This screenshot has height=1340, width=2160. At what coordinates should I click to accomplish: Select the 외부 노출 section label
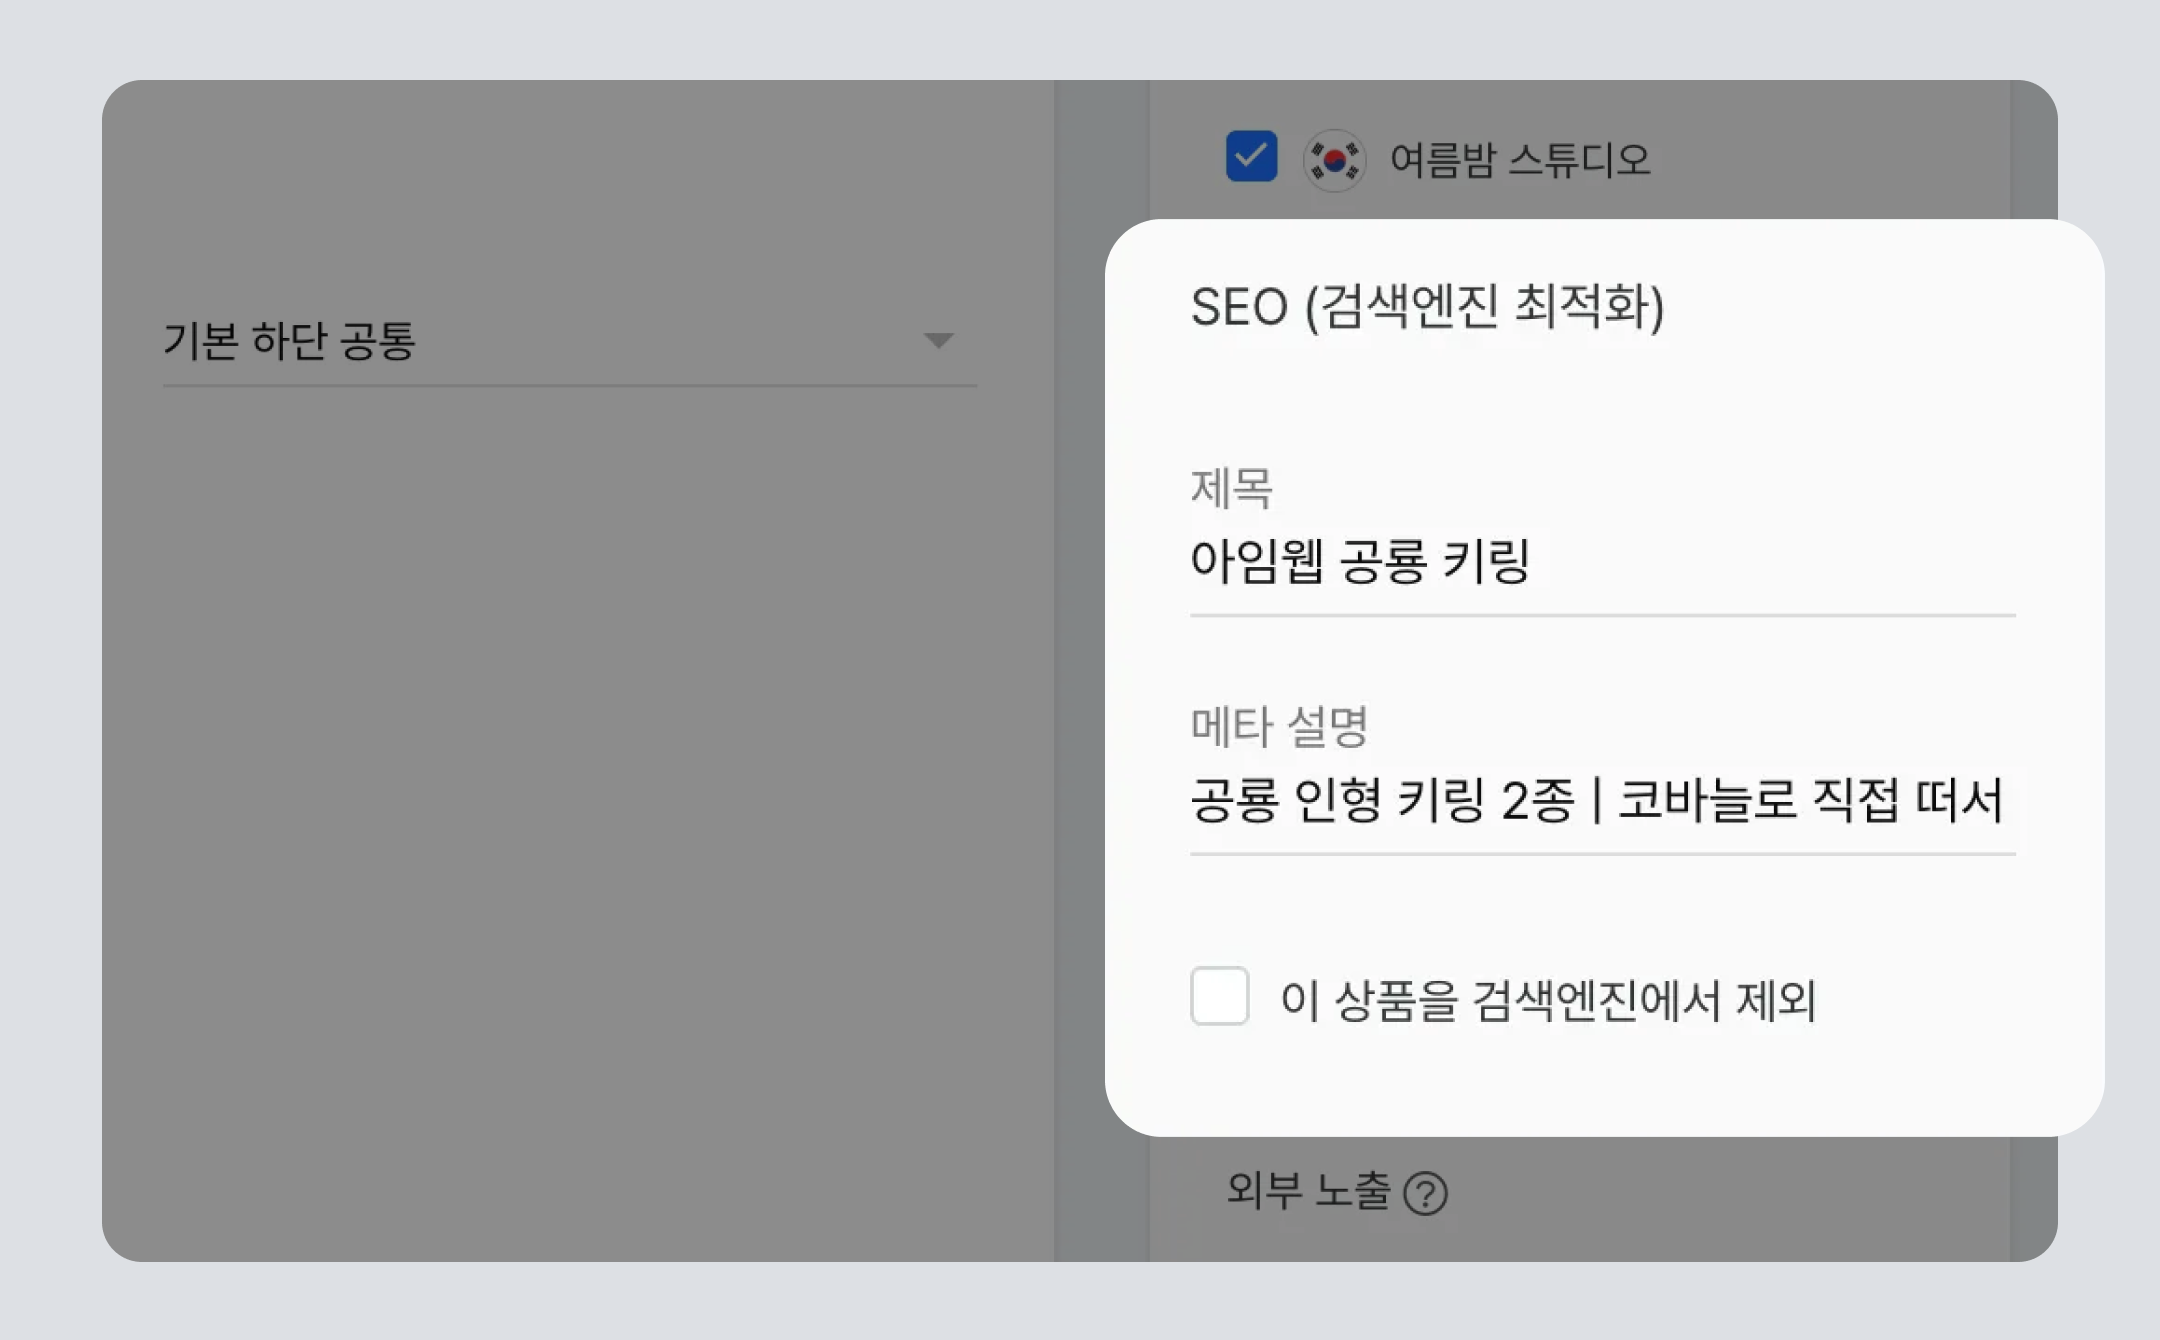pyautogui.click(x=1308, y=1190)
